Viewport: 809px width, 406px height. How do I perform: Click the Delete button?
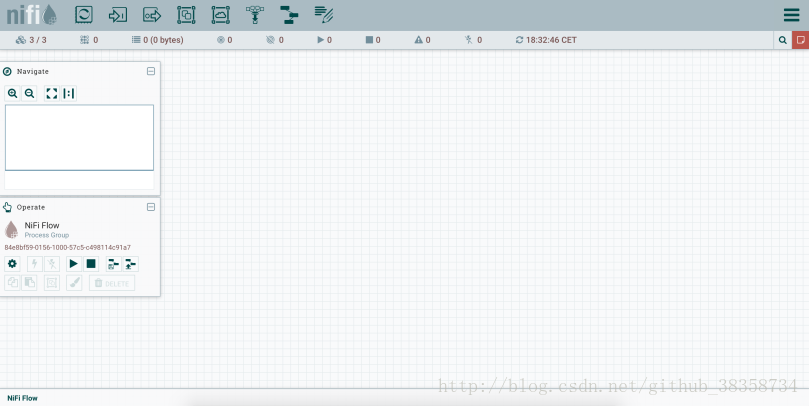(x=112, y=283)
